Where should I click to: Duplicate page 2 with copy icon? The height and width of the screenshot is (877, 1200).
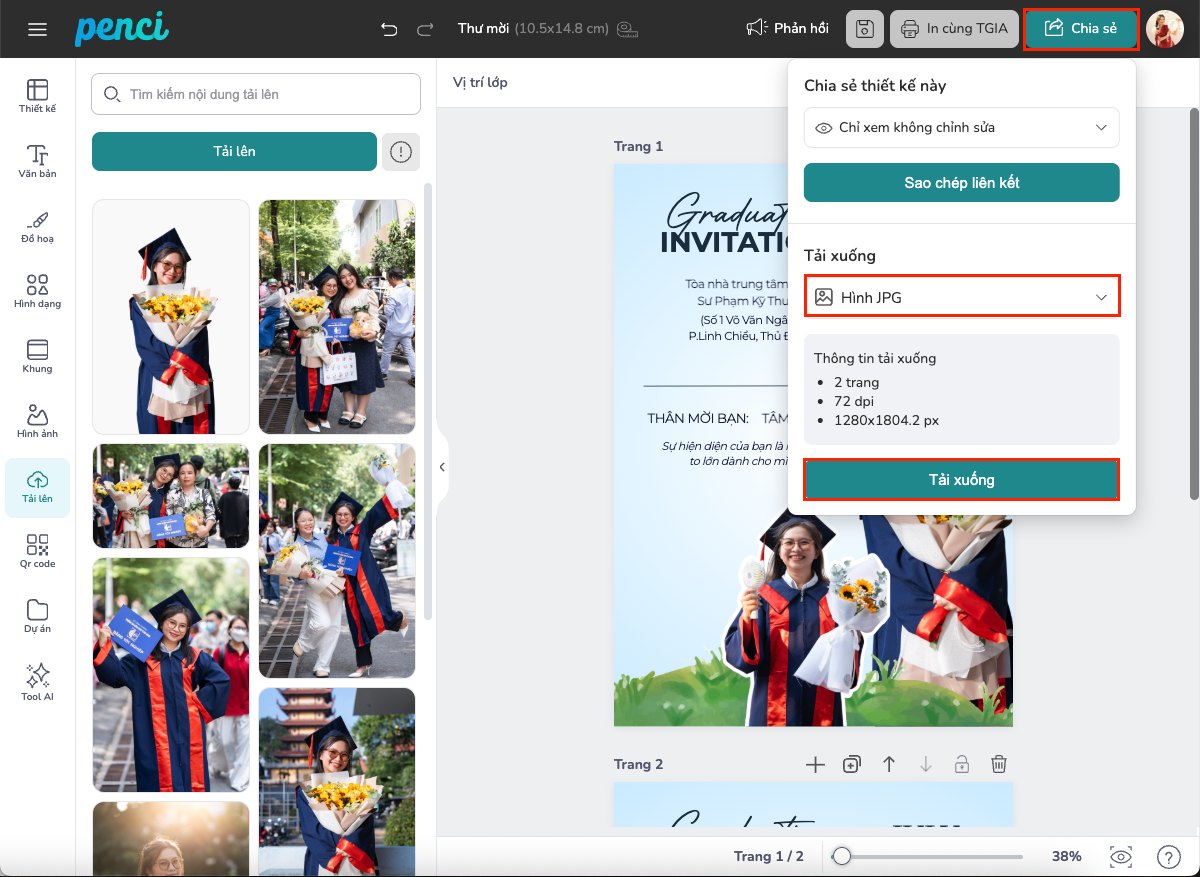point(852,764)
